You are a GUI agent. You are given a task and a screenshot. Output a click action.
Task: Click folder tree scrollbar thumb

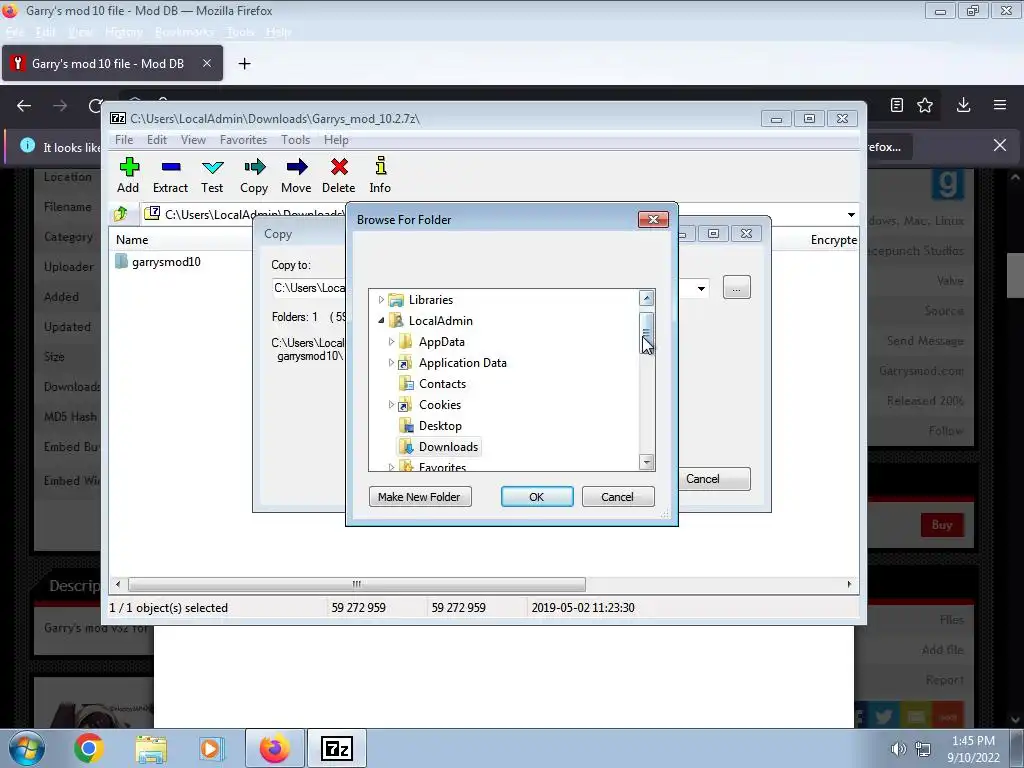pos(647,333)
